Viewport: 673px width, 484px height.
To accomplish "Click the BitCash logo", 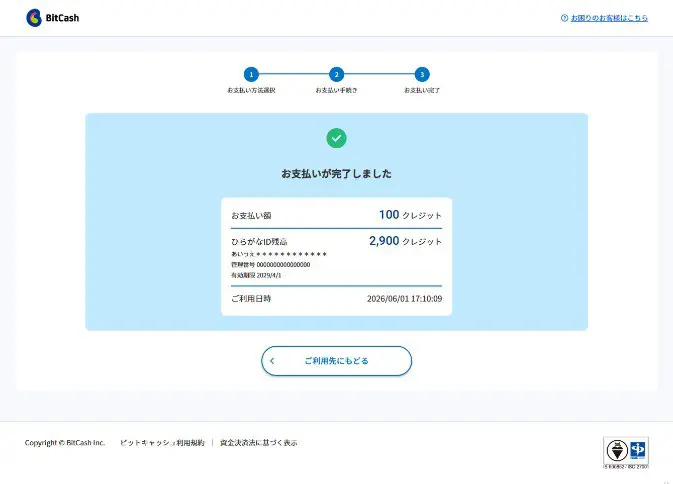I will [x=52, y=18].
